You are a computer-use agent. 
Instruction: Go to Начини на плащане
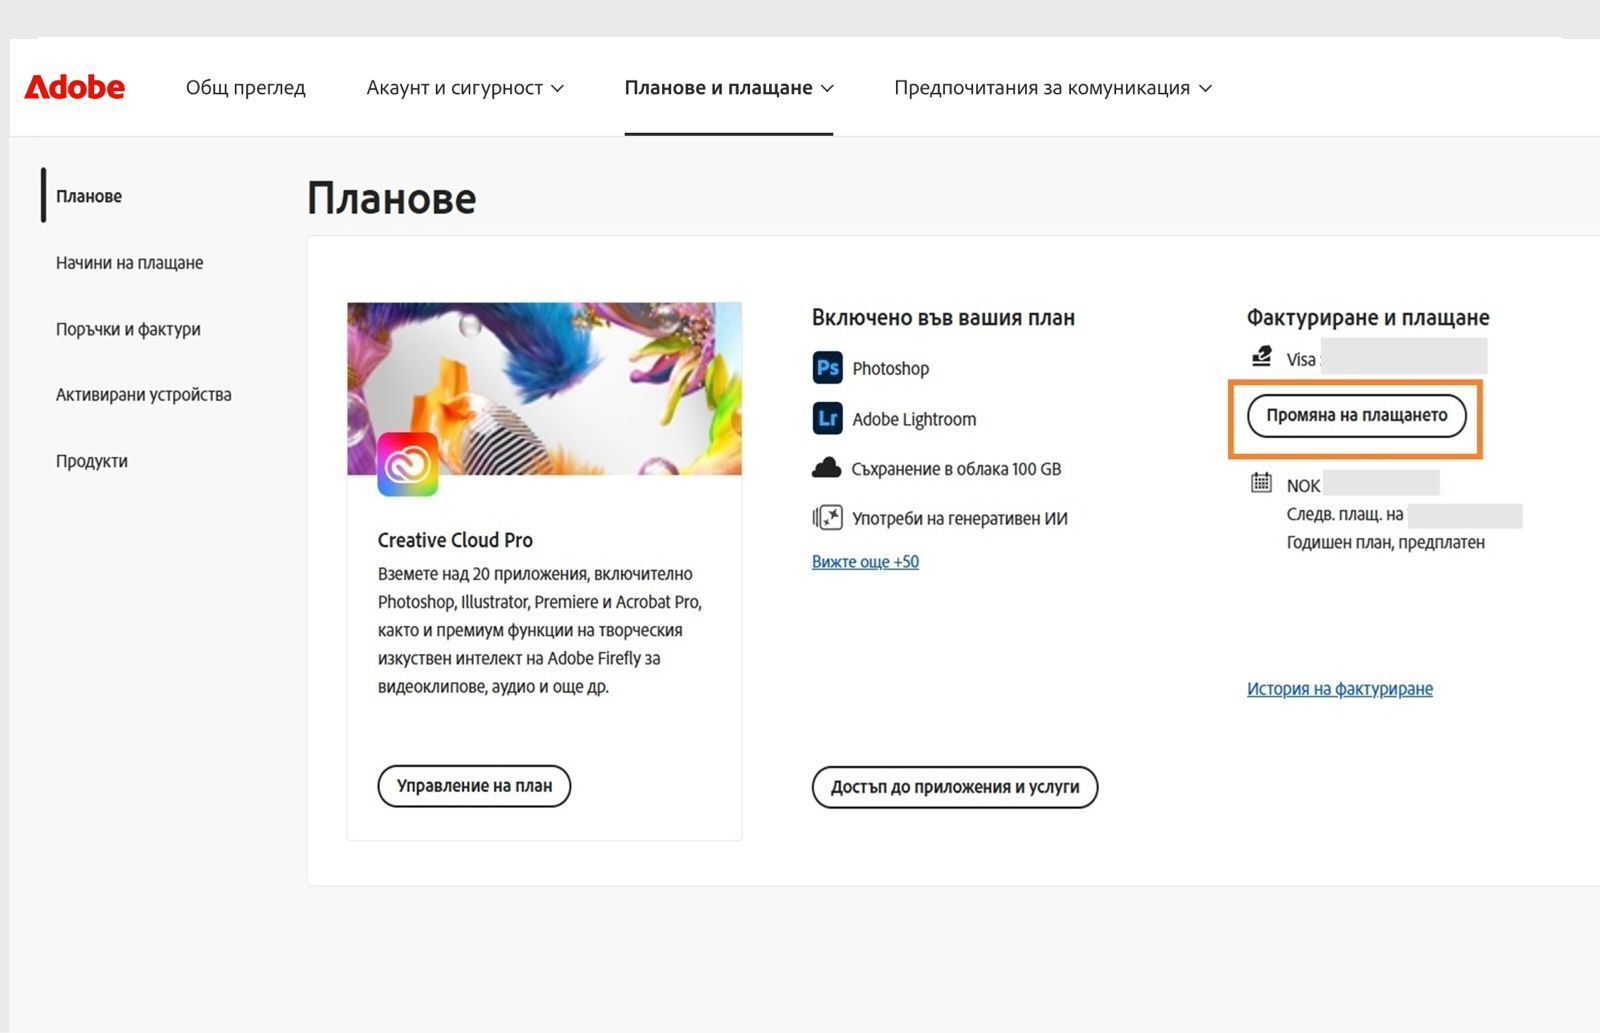pyautogui.click(x=129, y=263)
